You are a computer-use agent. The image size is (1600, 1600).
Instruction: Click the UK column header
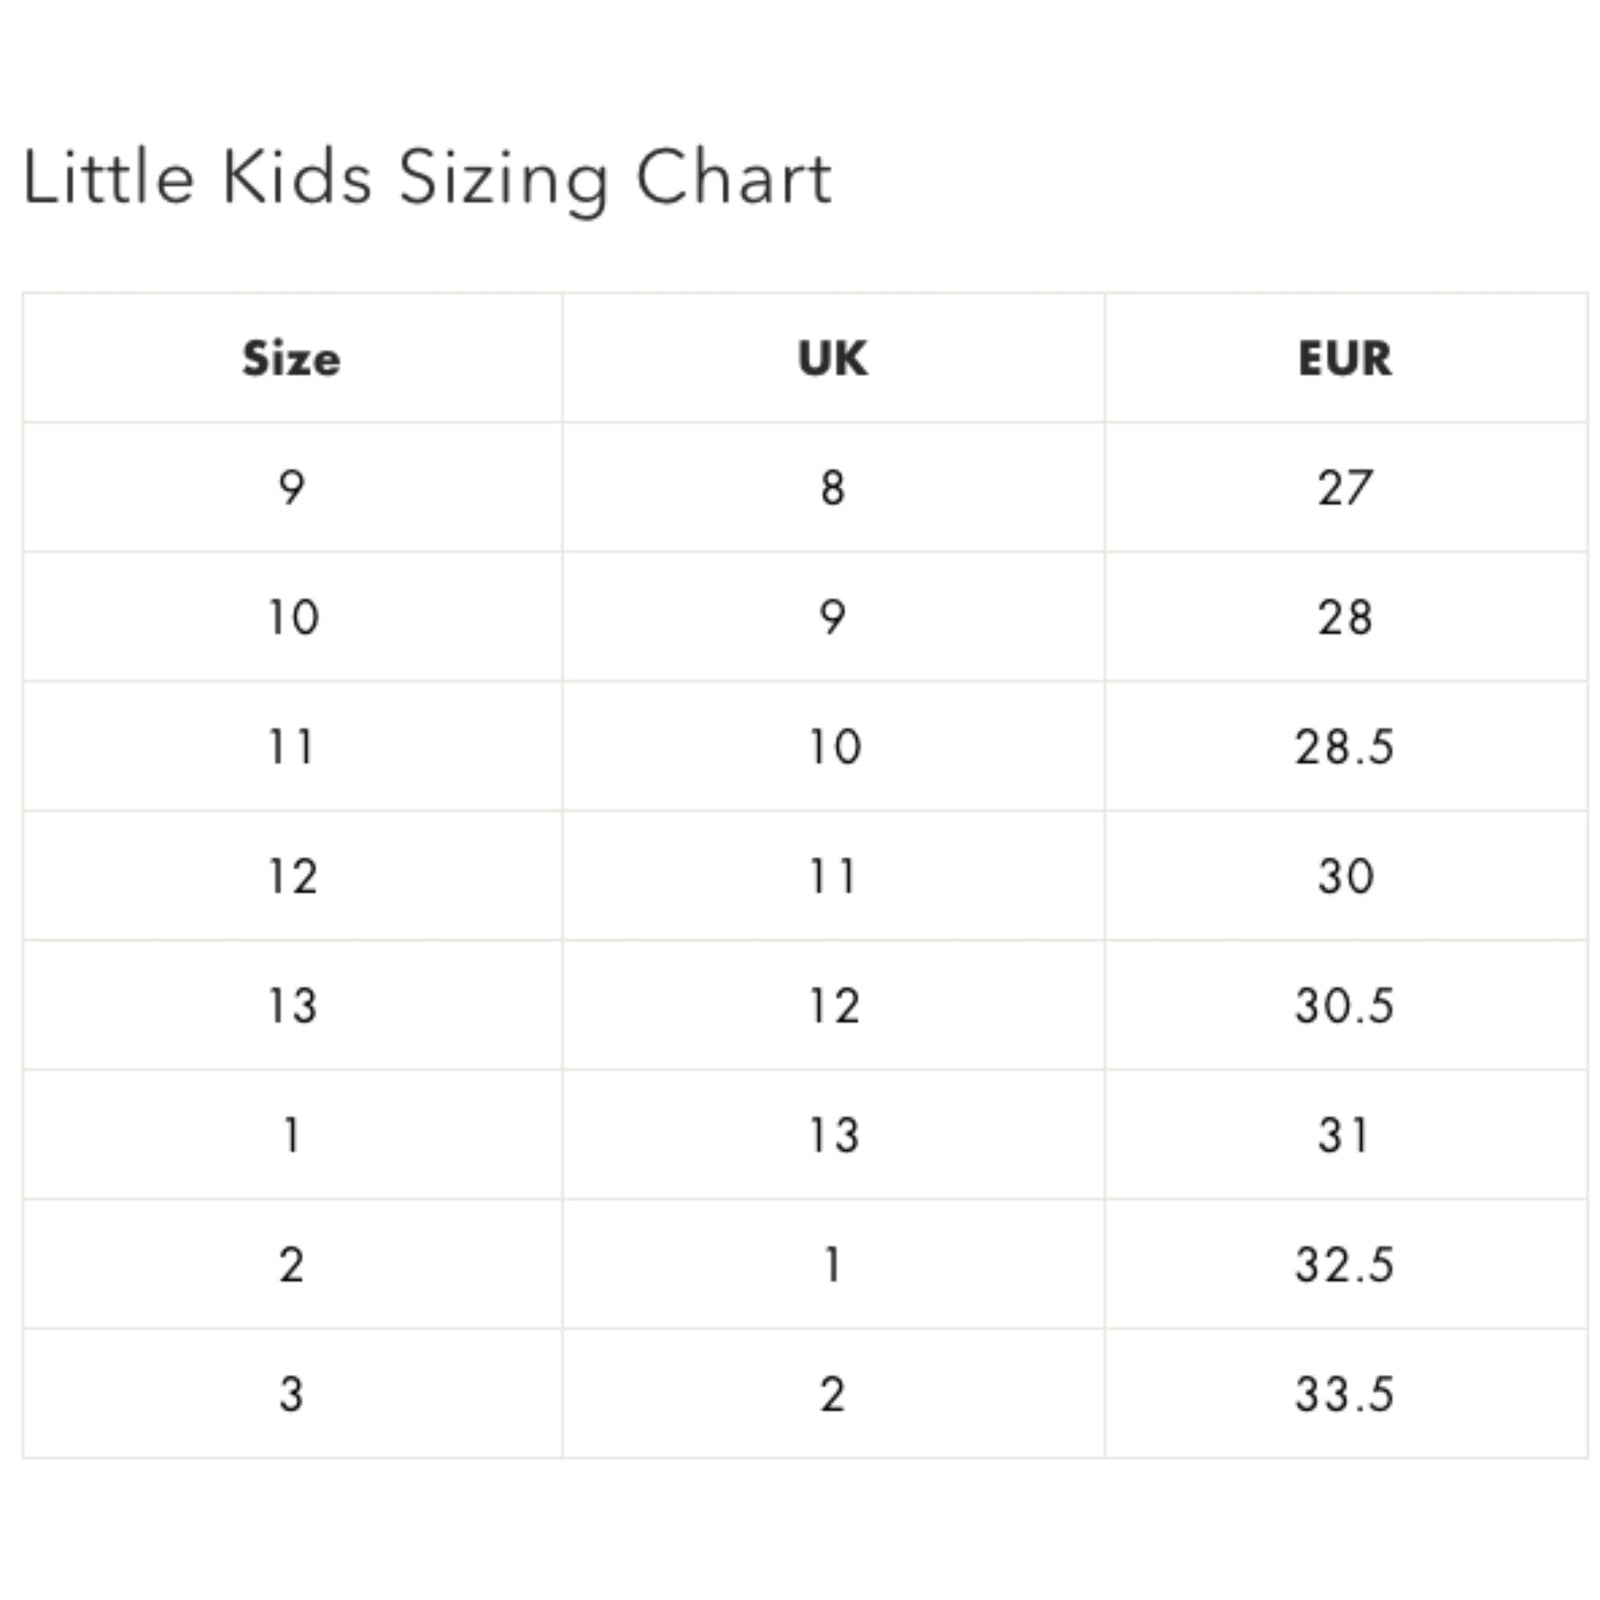pos(833,358)
